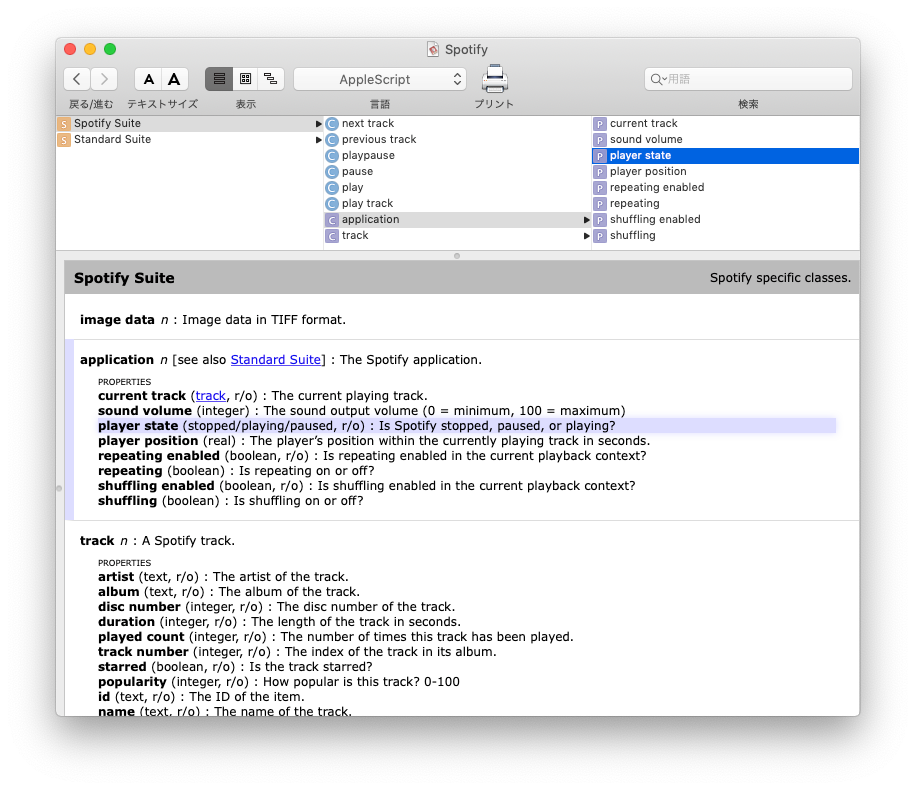The height and width of the screenshot is (790, 916).
Task: Select play track in commands list
Action: [x=457, y=203]
